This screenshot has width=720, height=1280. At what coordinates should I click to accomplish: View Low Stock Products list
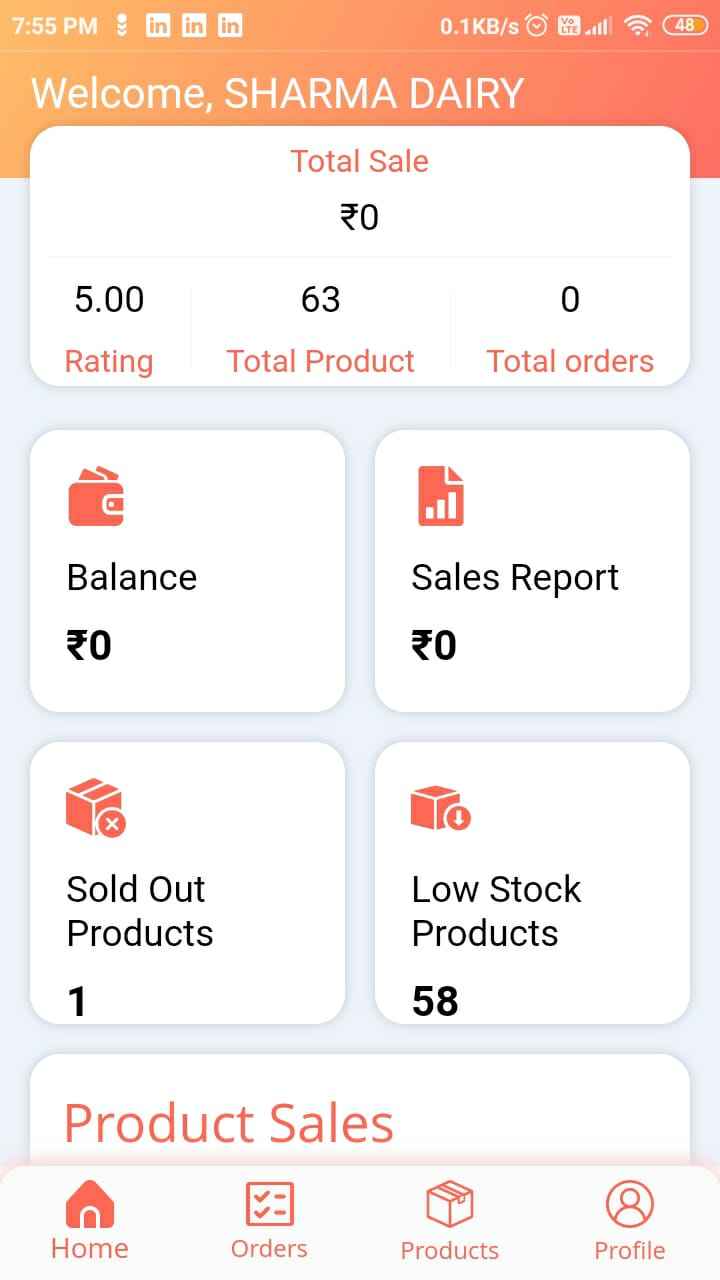pyautogui.click(x=496, y=911)
